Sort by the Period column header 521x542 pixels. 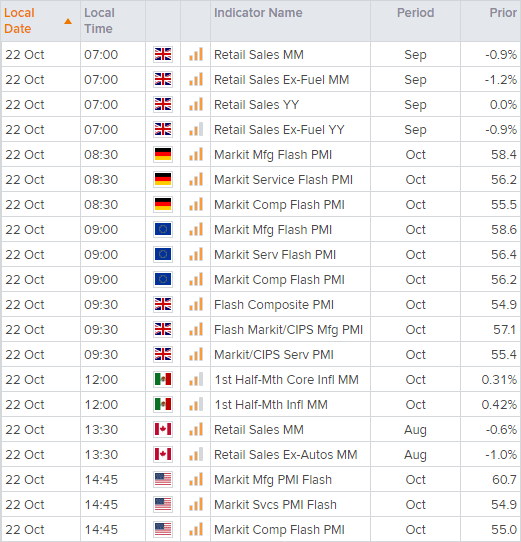click(x=415, y=13)
